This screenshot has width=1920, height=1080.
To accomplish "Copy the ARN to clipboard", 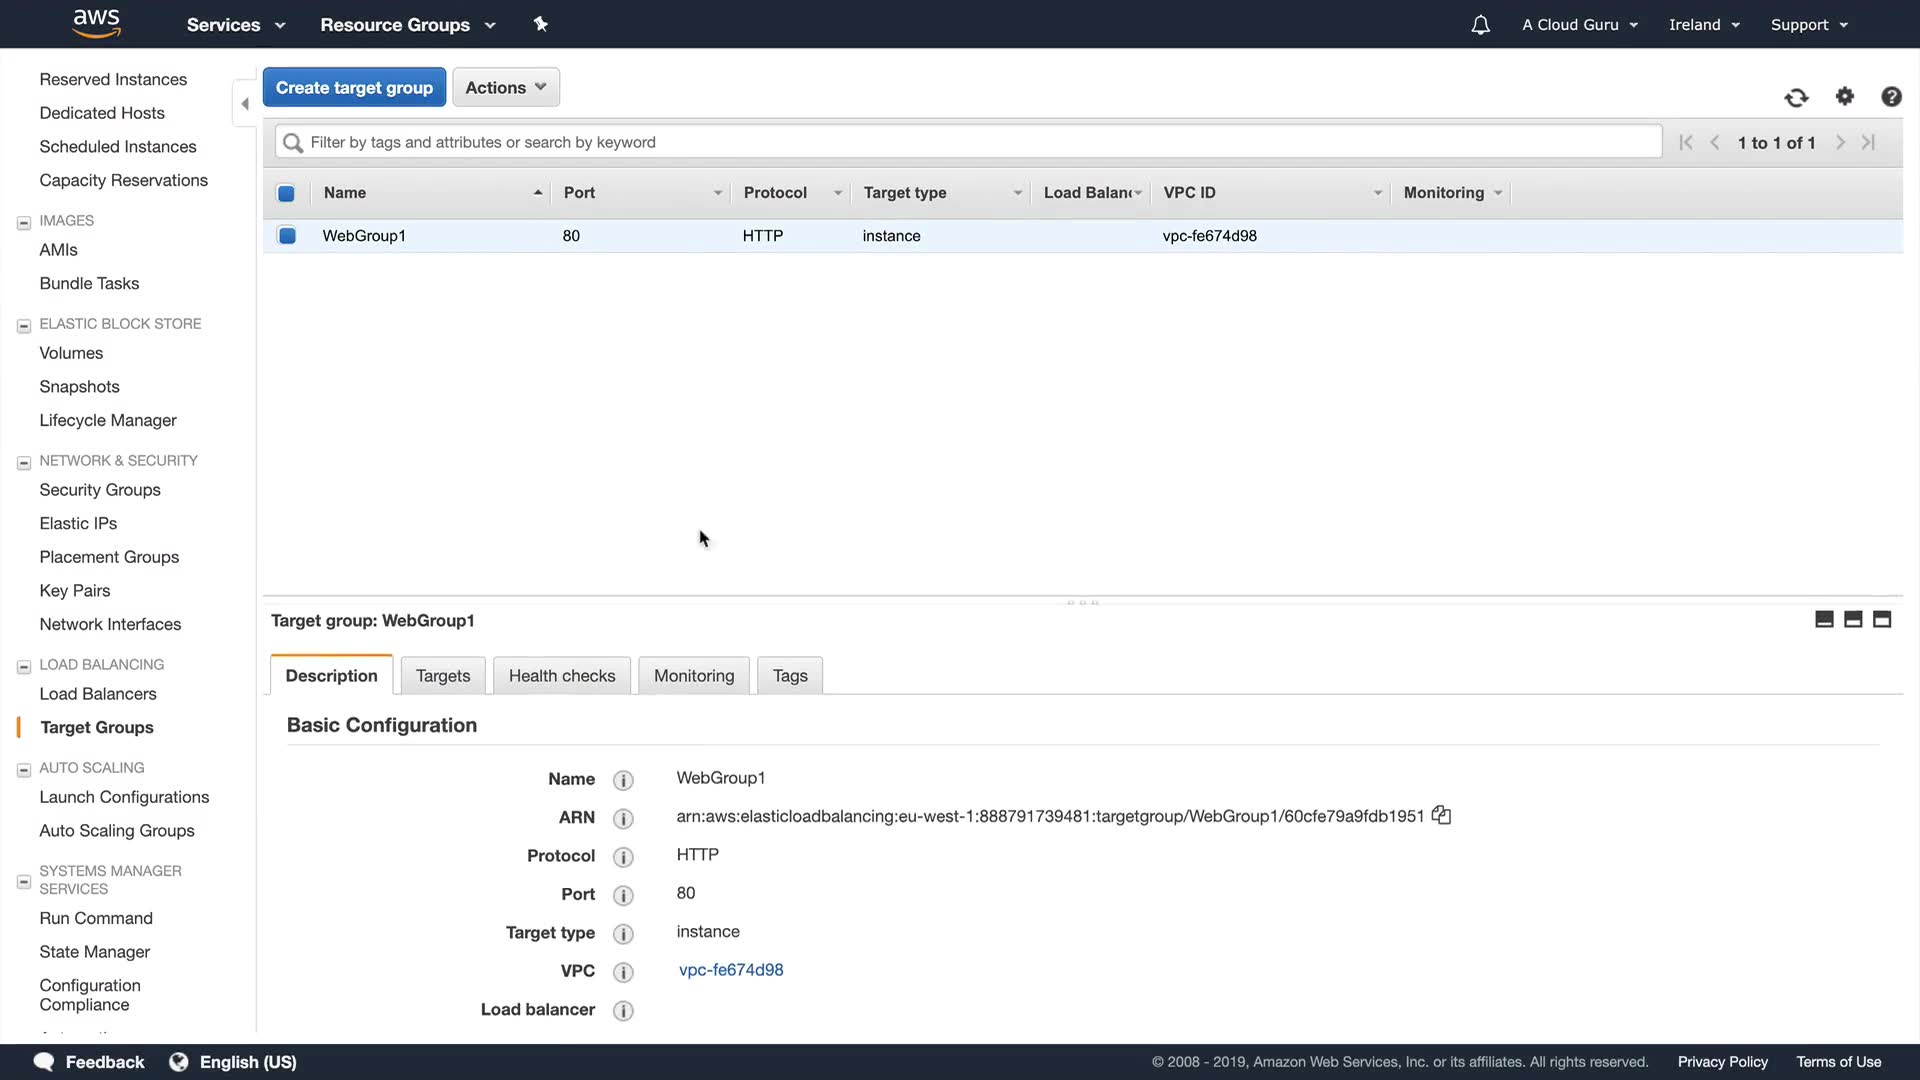I will [x=1441, y=815].
